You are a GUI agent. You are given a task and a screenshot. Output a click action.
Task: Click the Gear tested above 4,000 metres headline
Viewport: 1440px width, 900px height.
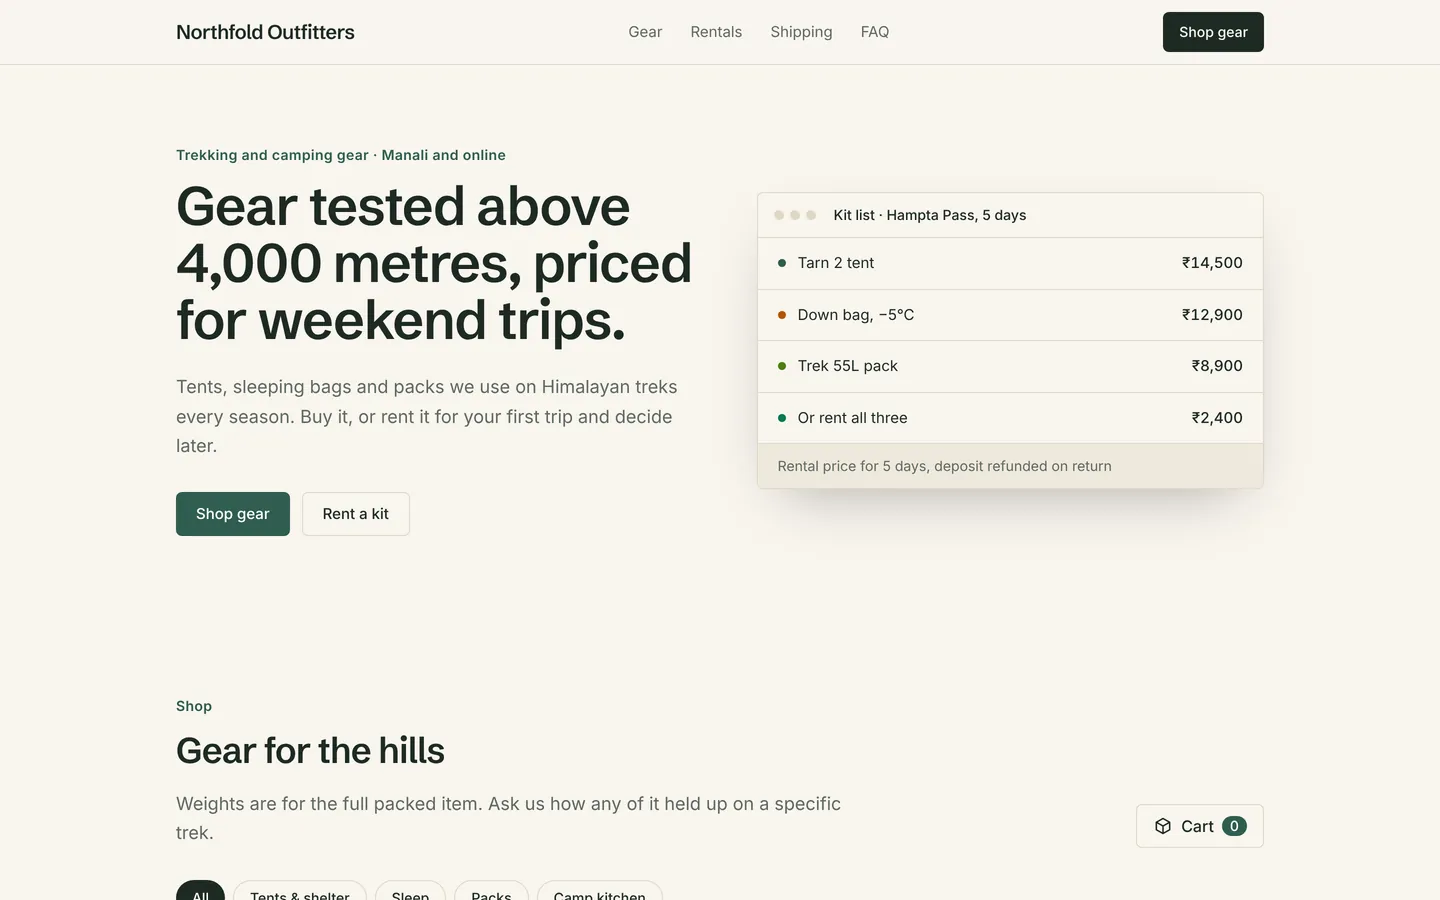tap(434, 263)
